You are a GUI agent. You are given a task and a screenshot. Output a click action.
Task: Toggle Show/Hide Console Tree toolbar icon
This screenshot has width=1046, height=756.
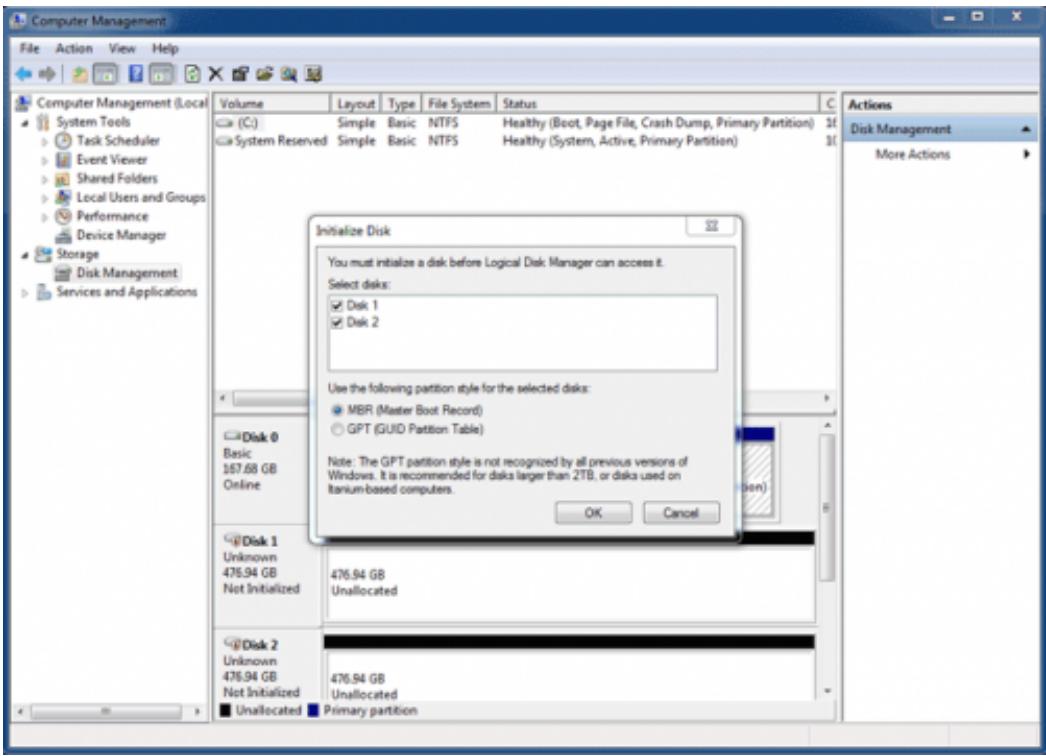click(x=105, y=74)
